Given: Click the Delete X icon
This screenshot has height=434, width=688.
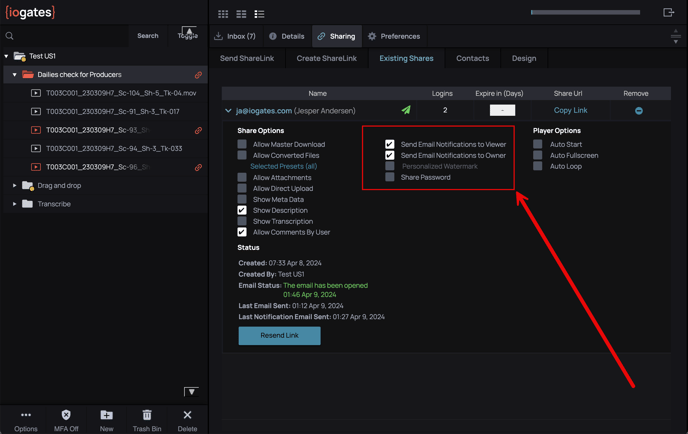Looking at the screenshot, I should (187, 415).
